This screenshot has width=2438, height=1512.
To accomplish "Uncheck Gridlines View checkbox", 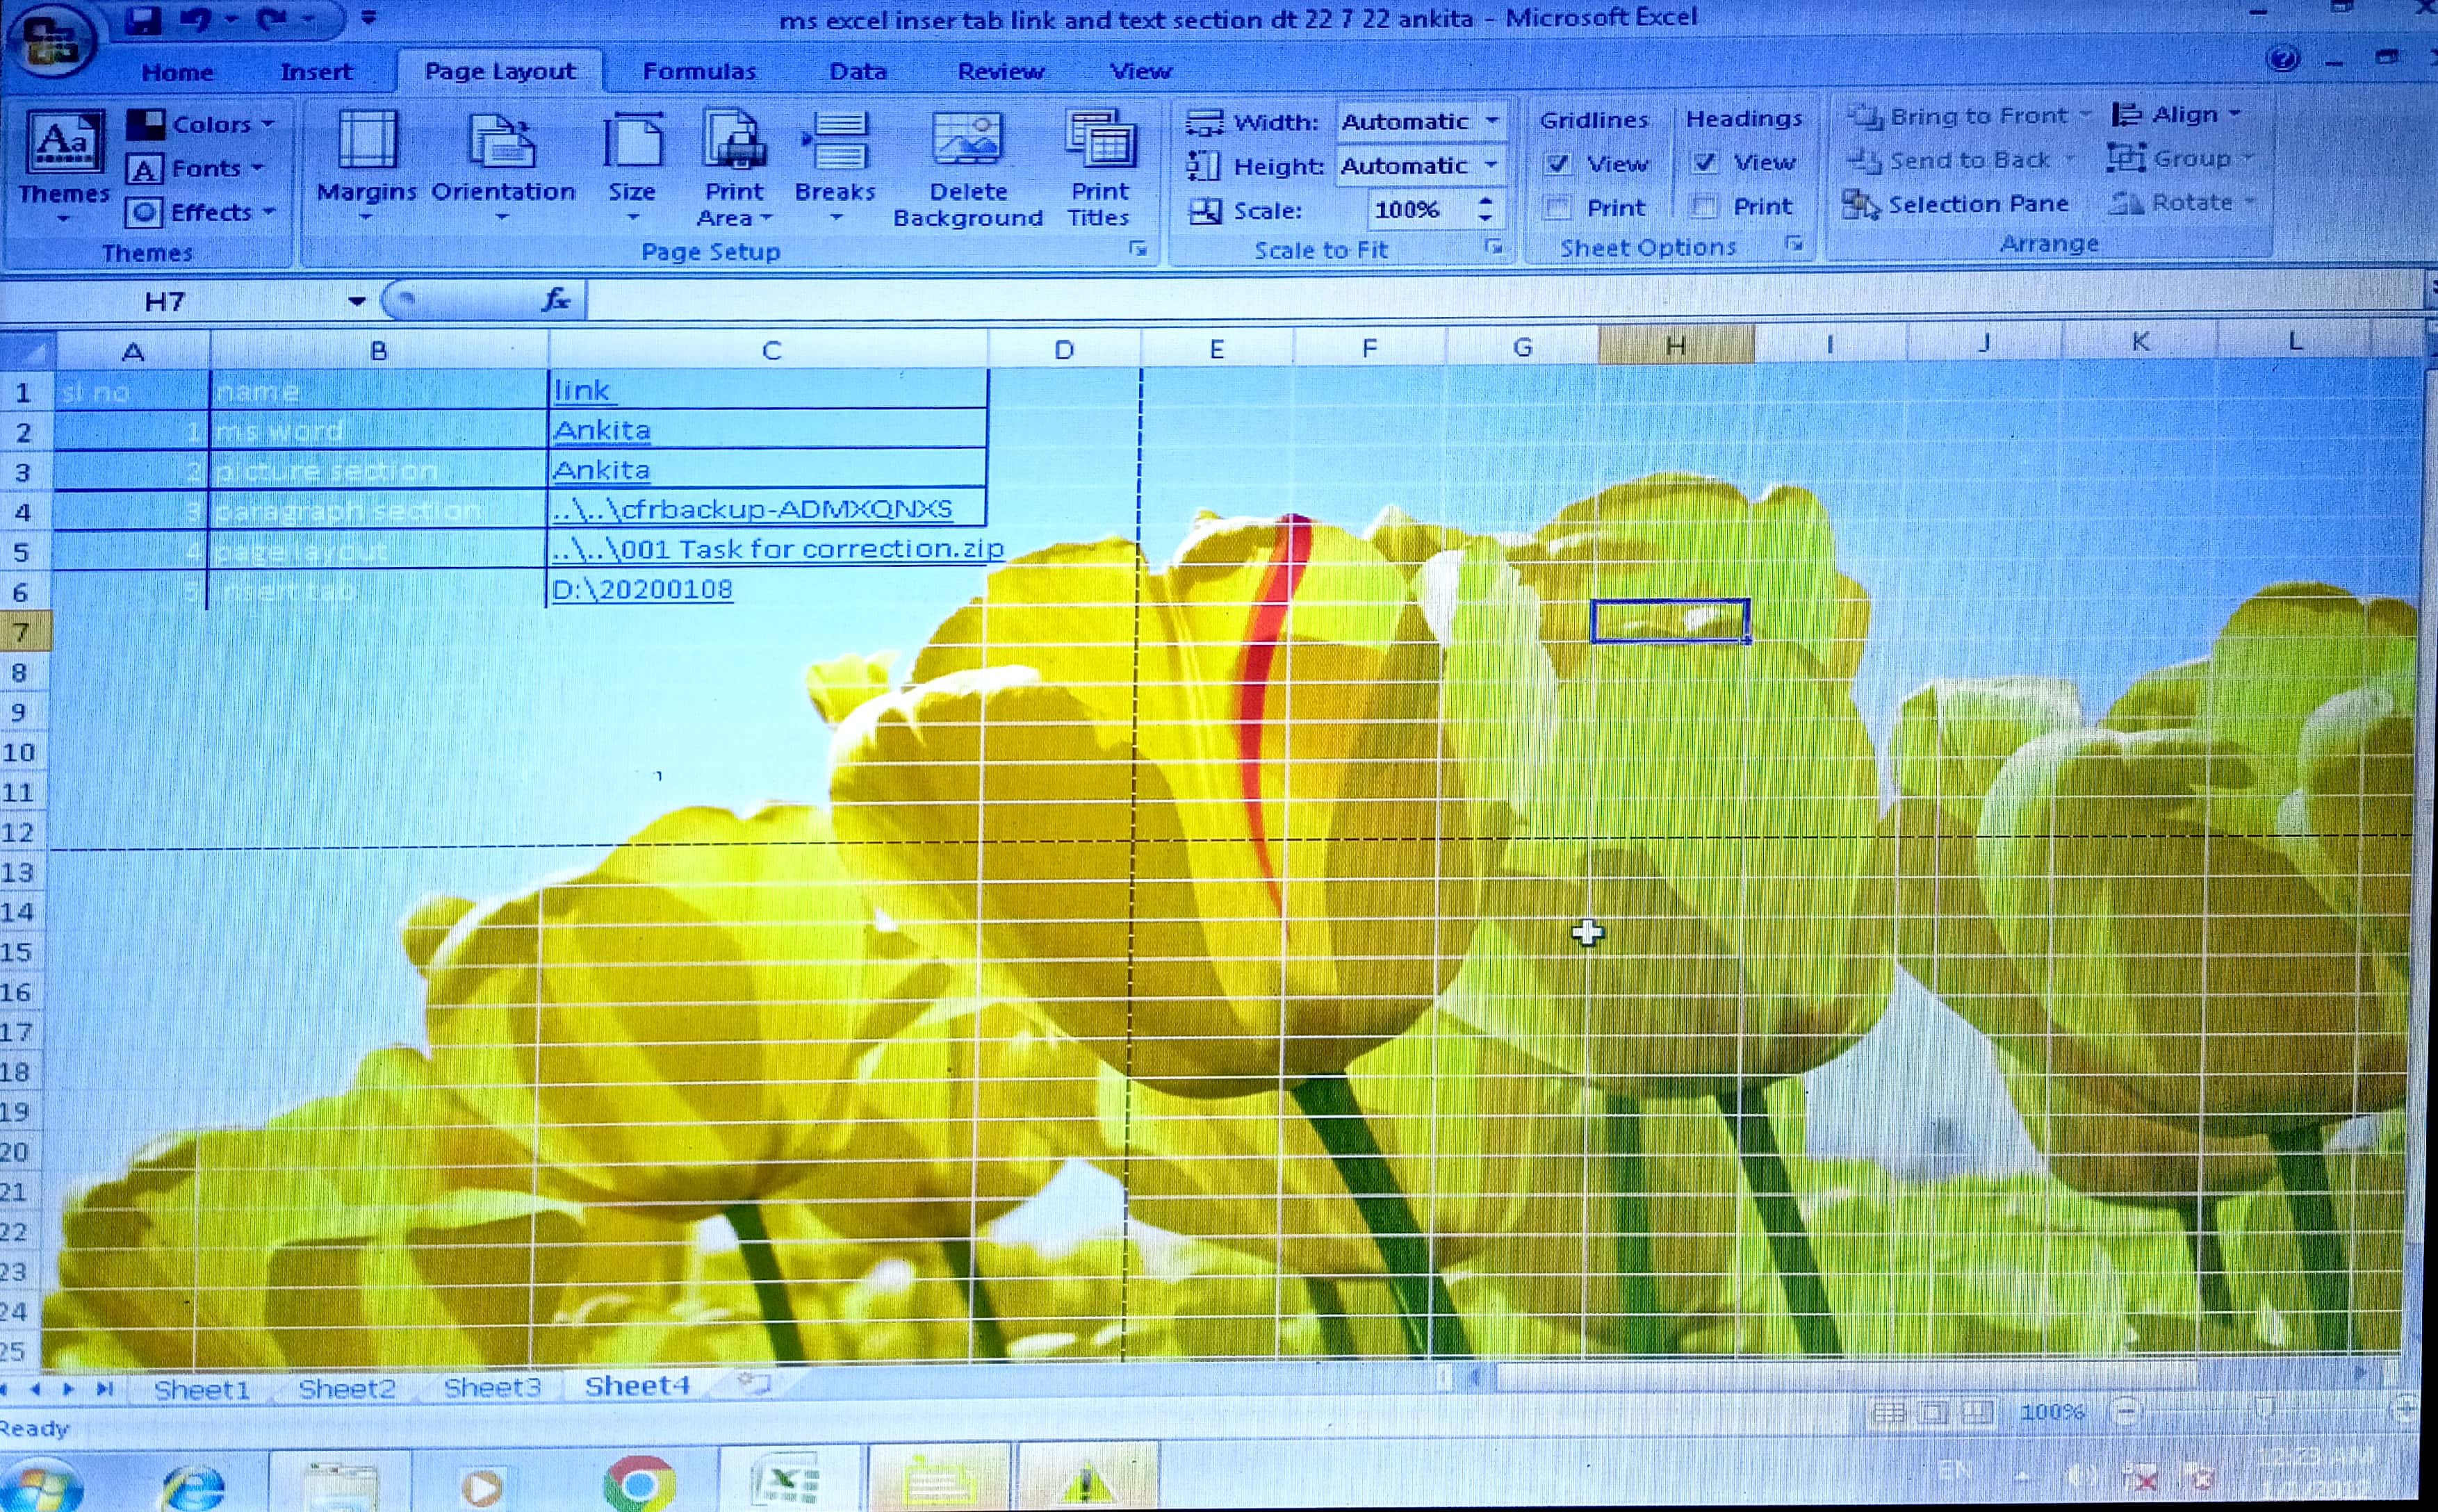I will click(x=1557, y=163).
